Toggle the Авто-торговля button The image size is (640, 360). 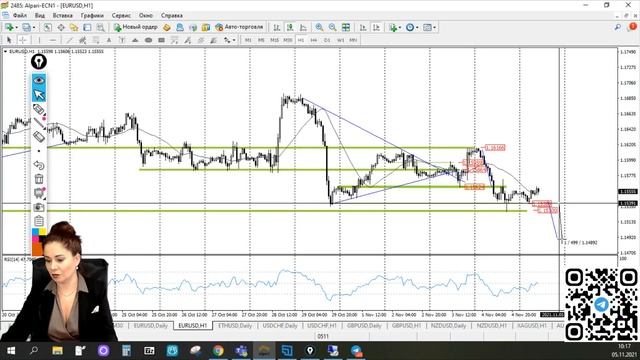[x=239, y=27]
